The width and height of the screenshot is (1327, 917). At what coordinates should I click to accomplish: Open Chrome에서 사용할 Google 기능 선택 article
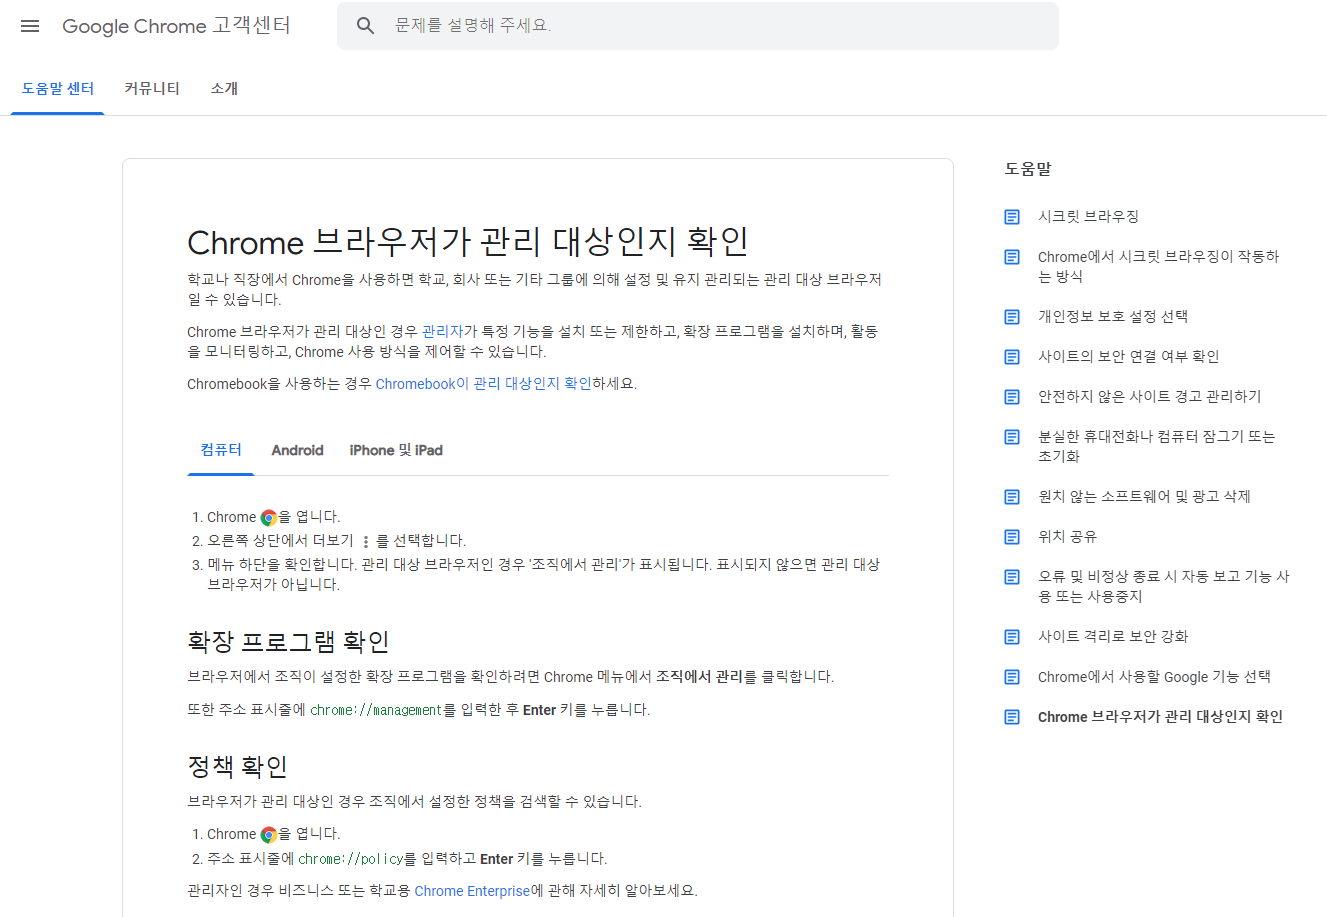[x=1154, y=676]
